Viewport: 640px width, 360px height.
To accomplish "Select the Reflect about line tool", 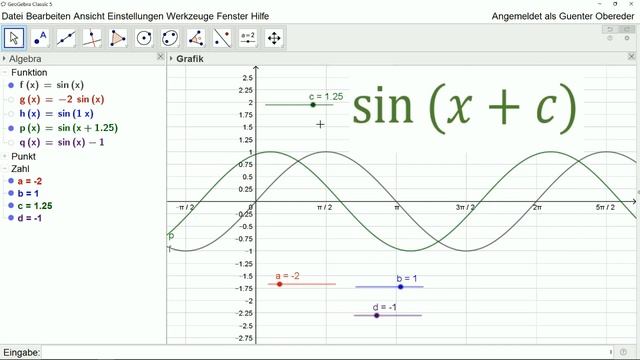I will [222, 38].
